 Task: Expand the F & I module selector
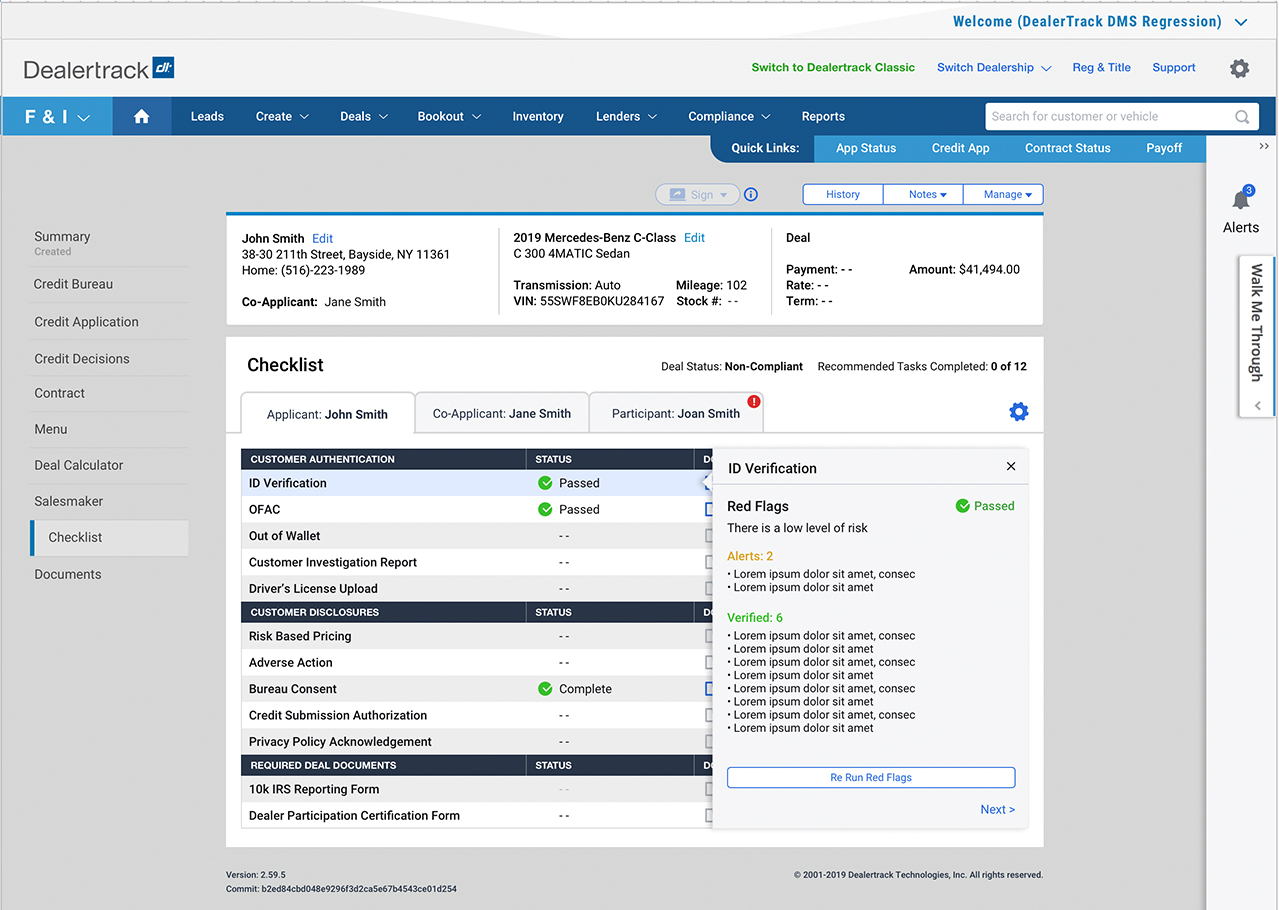pos(57,117)
